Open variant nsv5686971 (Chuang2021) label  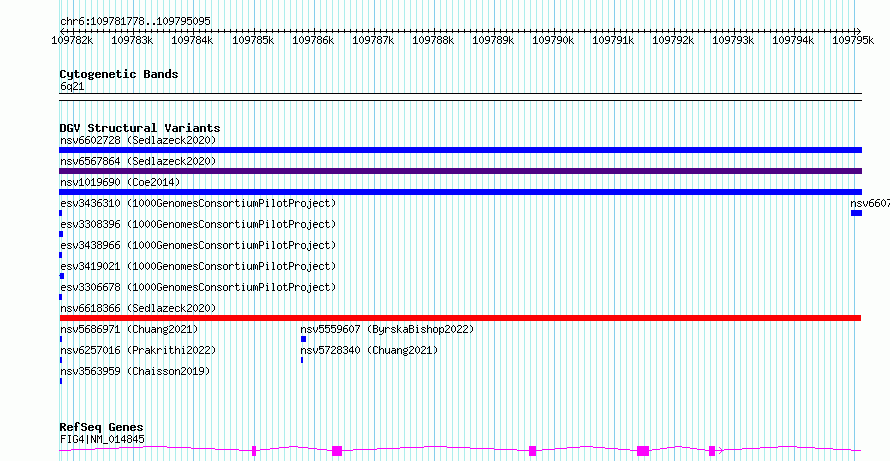coord(129,329)
